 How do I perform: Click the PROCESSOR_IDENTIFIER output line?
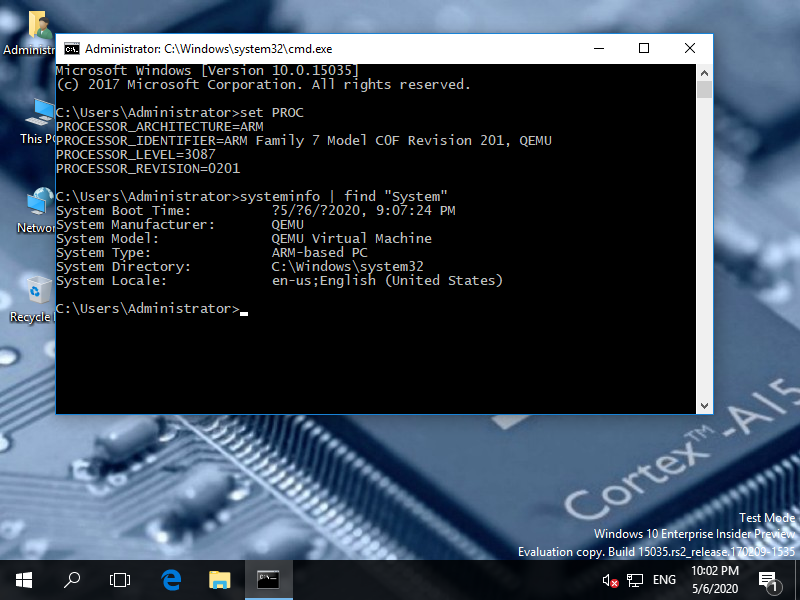pos(304,141)
